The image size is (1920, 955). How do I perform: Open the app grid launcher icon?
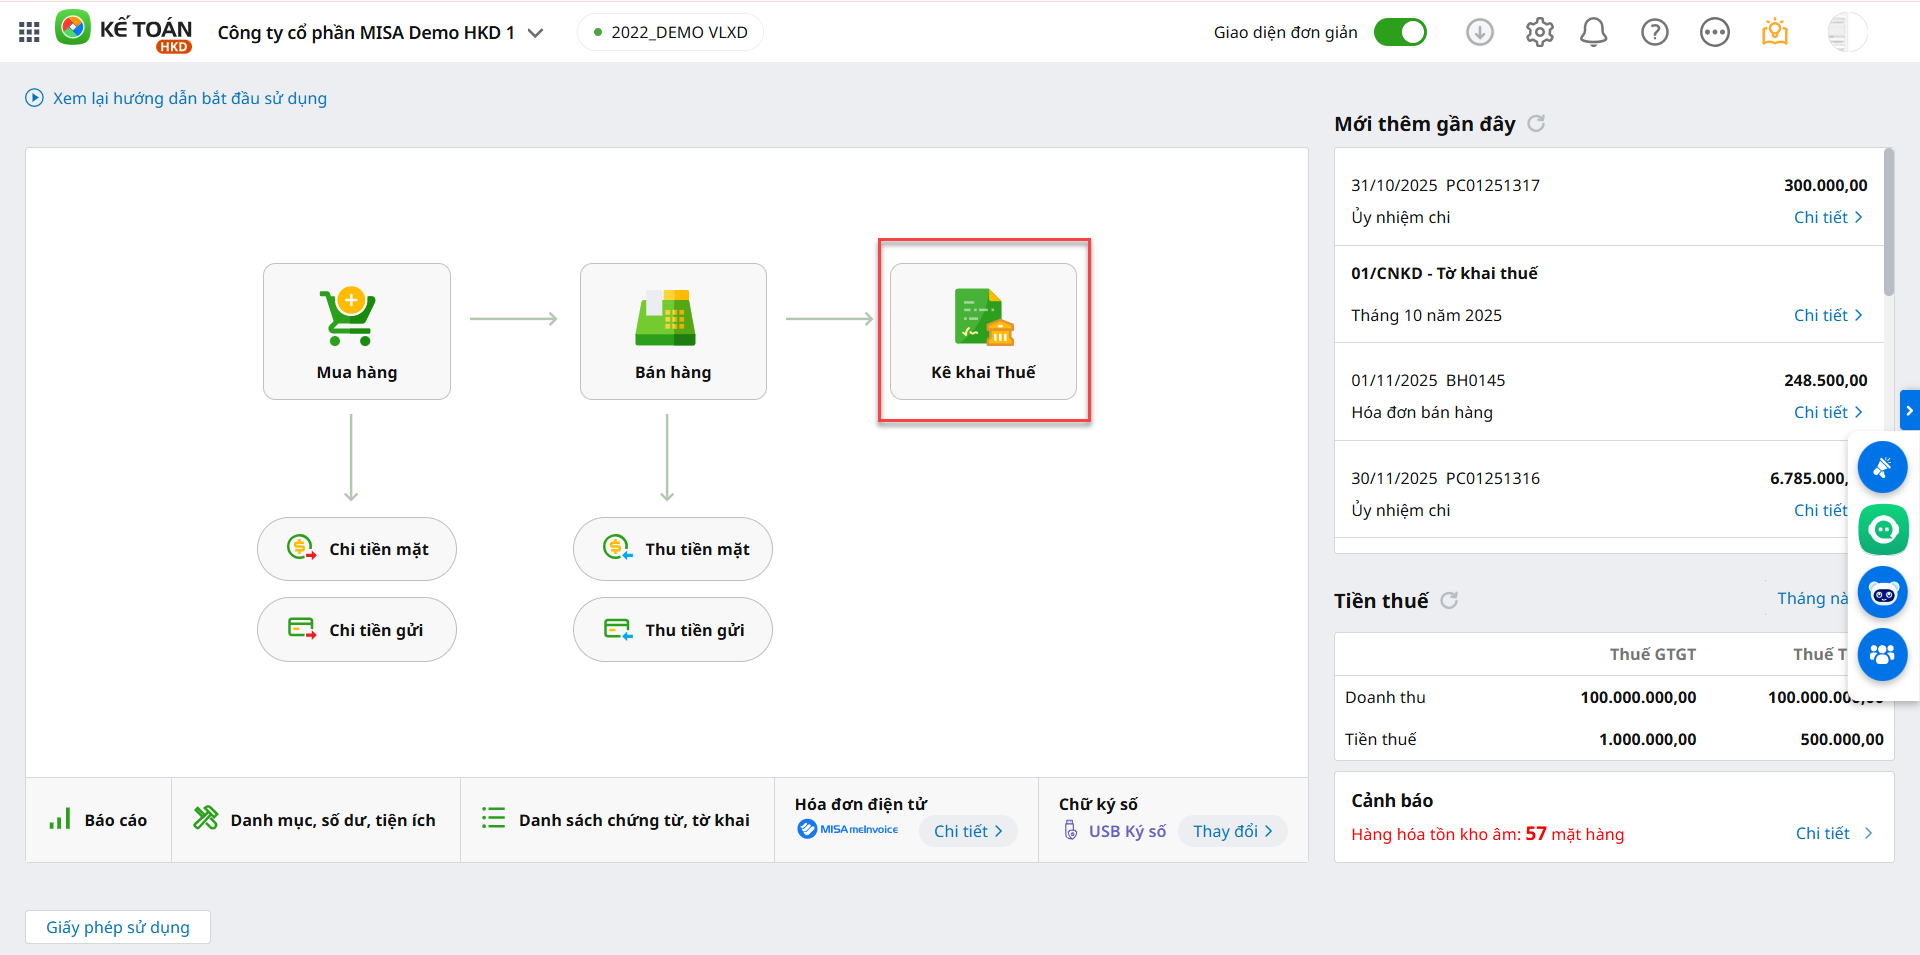click(x=29, y=32)
